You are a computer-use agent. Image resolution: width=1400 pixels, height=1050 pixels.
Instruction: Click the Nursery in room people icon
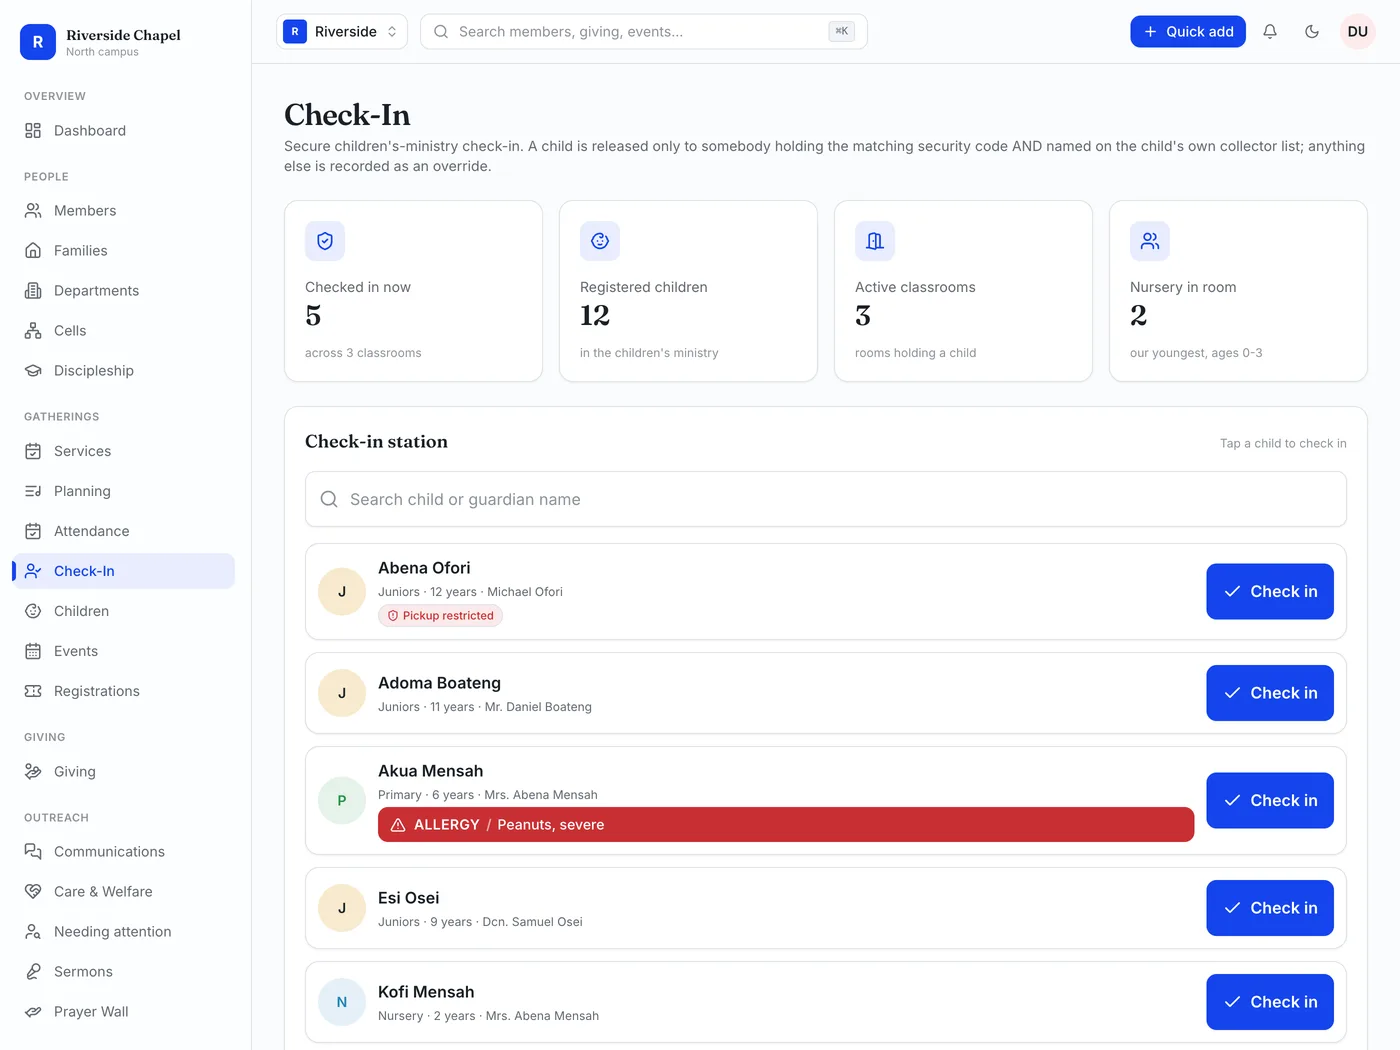pos(1150,241)
